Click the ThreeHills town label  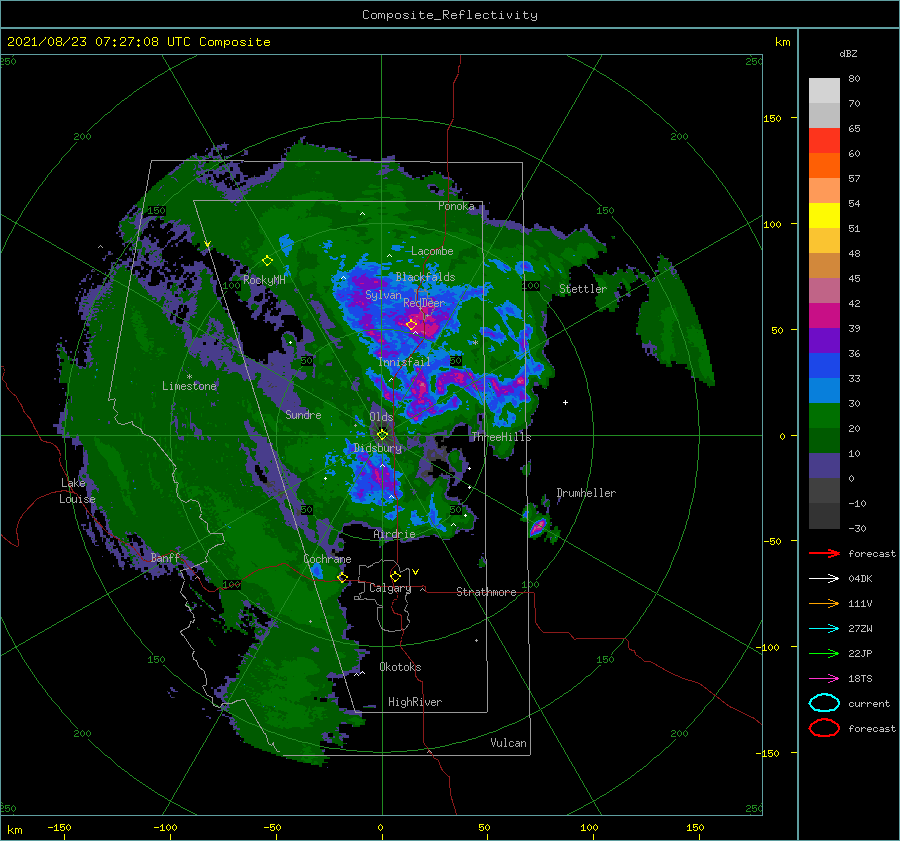[x=501, y=437]
